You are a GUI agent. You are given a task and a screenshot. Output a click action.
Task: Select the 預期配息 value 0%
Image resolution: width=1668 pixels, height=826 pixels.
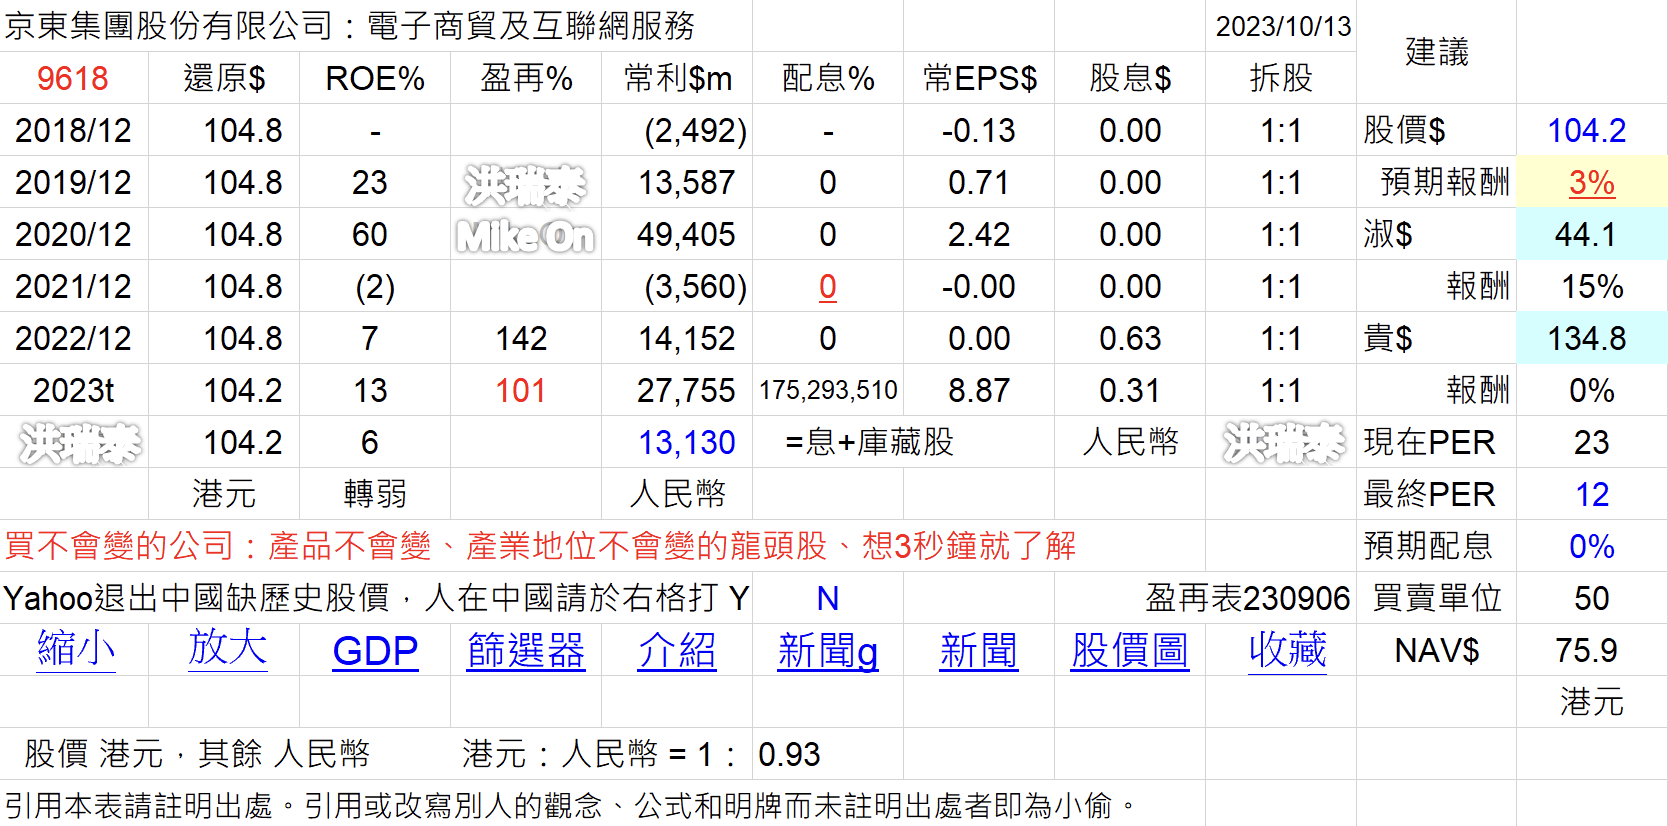click(1592, 546)
